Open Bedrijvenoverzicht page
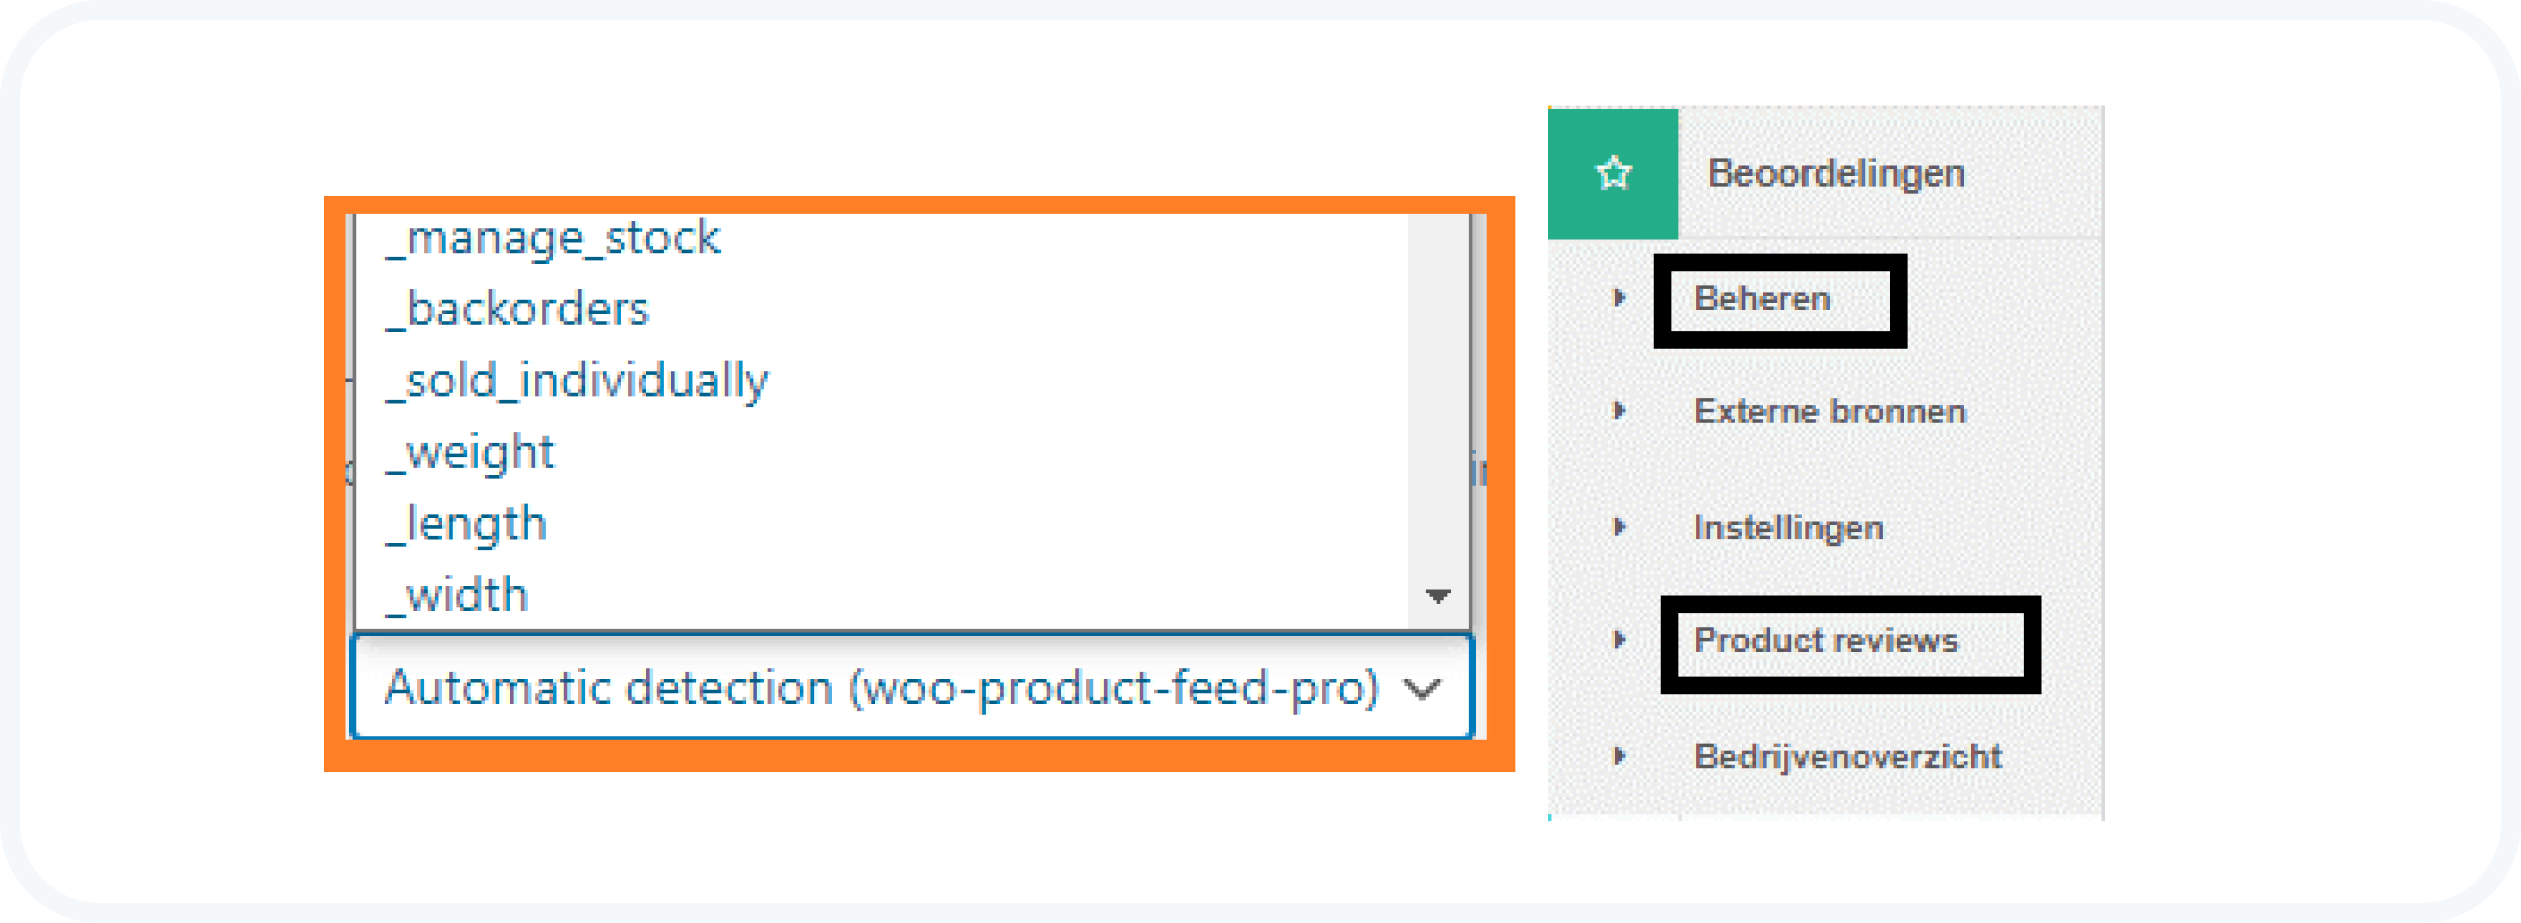Image resolution: width=2521 pixels, height=923 pixels. tap(1847, 756)
